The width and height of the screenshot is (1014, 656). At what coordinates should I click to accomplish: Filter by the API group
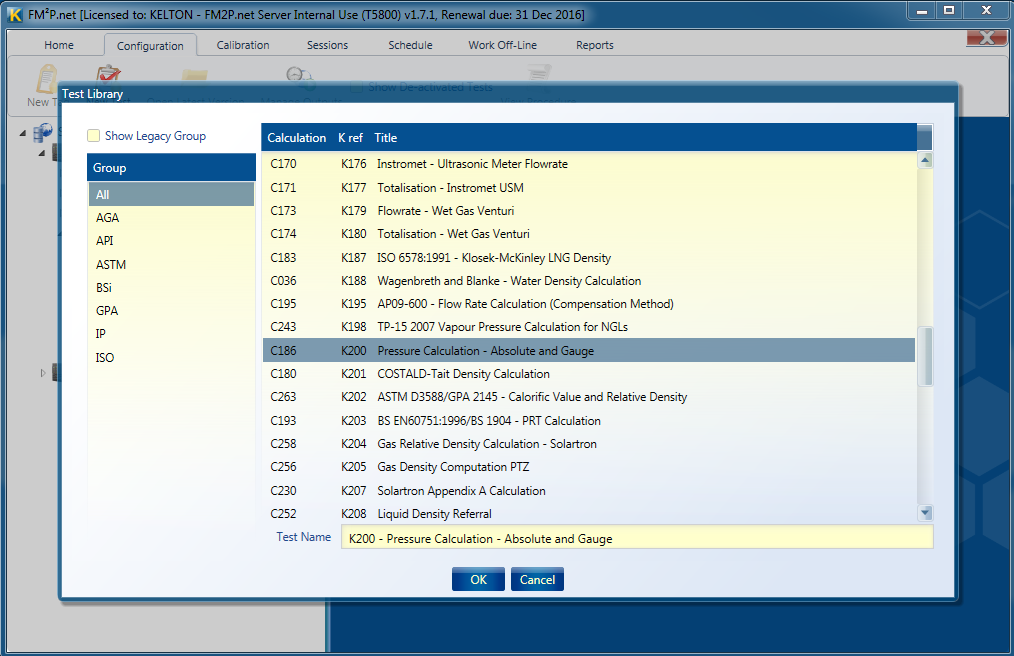tap(171, 241)
